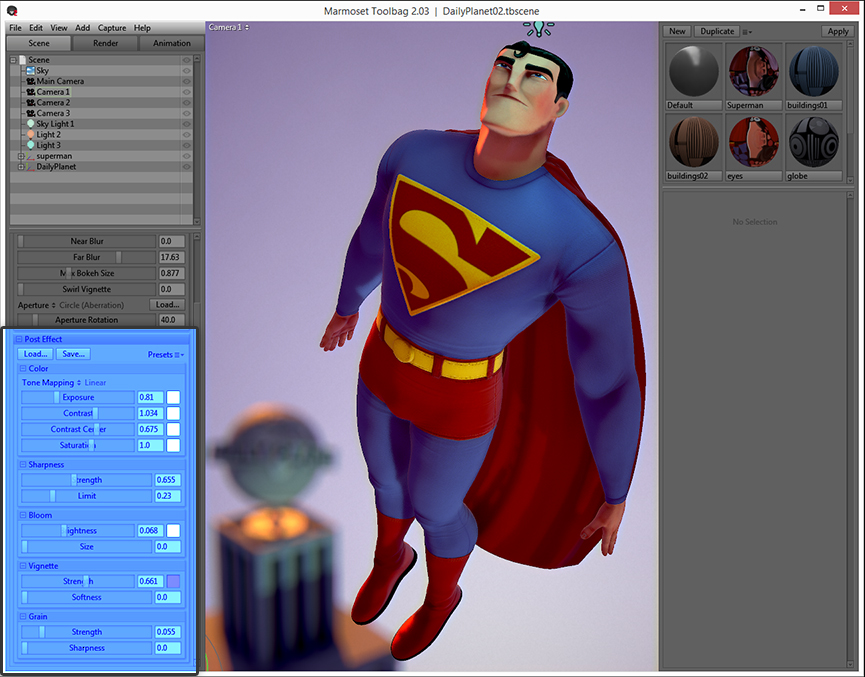865x677 pixels.
Task: Click the Marmoset Toolbag logo in title bar
Action: 12,10
